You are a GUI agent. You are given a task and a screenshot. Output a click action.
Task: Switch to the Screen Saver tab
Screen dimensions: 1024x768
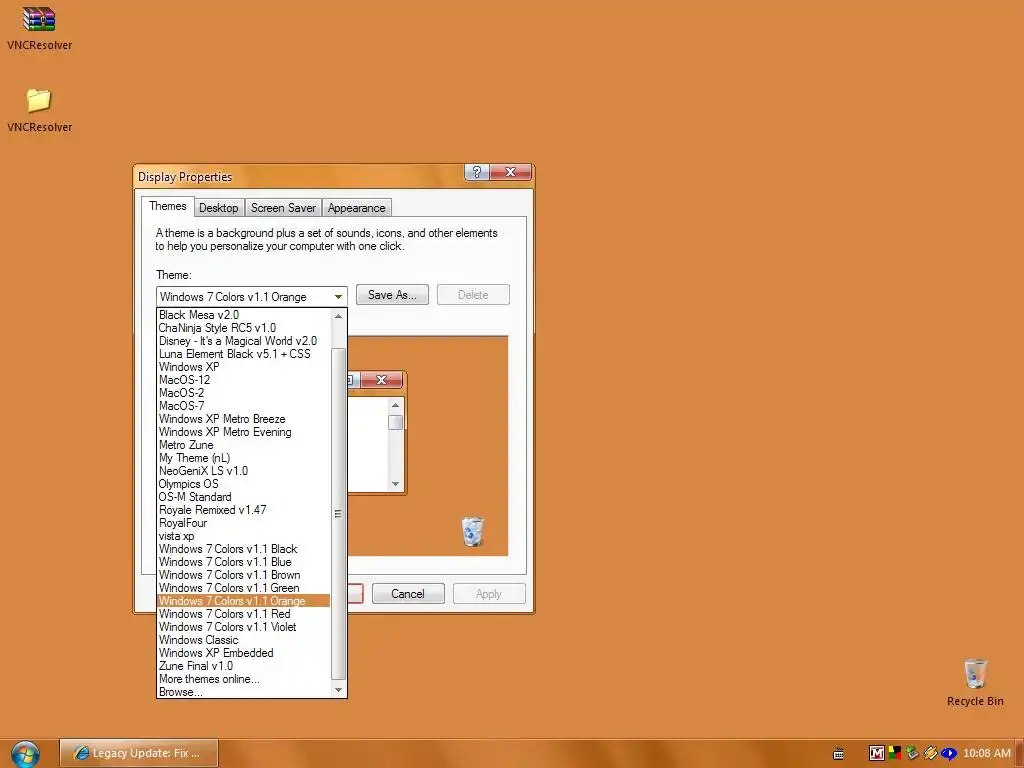[283, 208]
